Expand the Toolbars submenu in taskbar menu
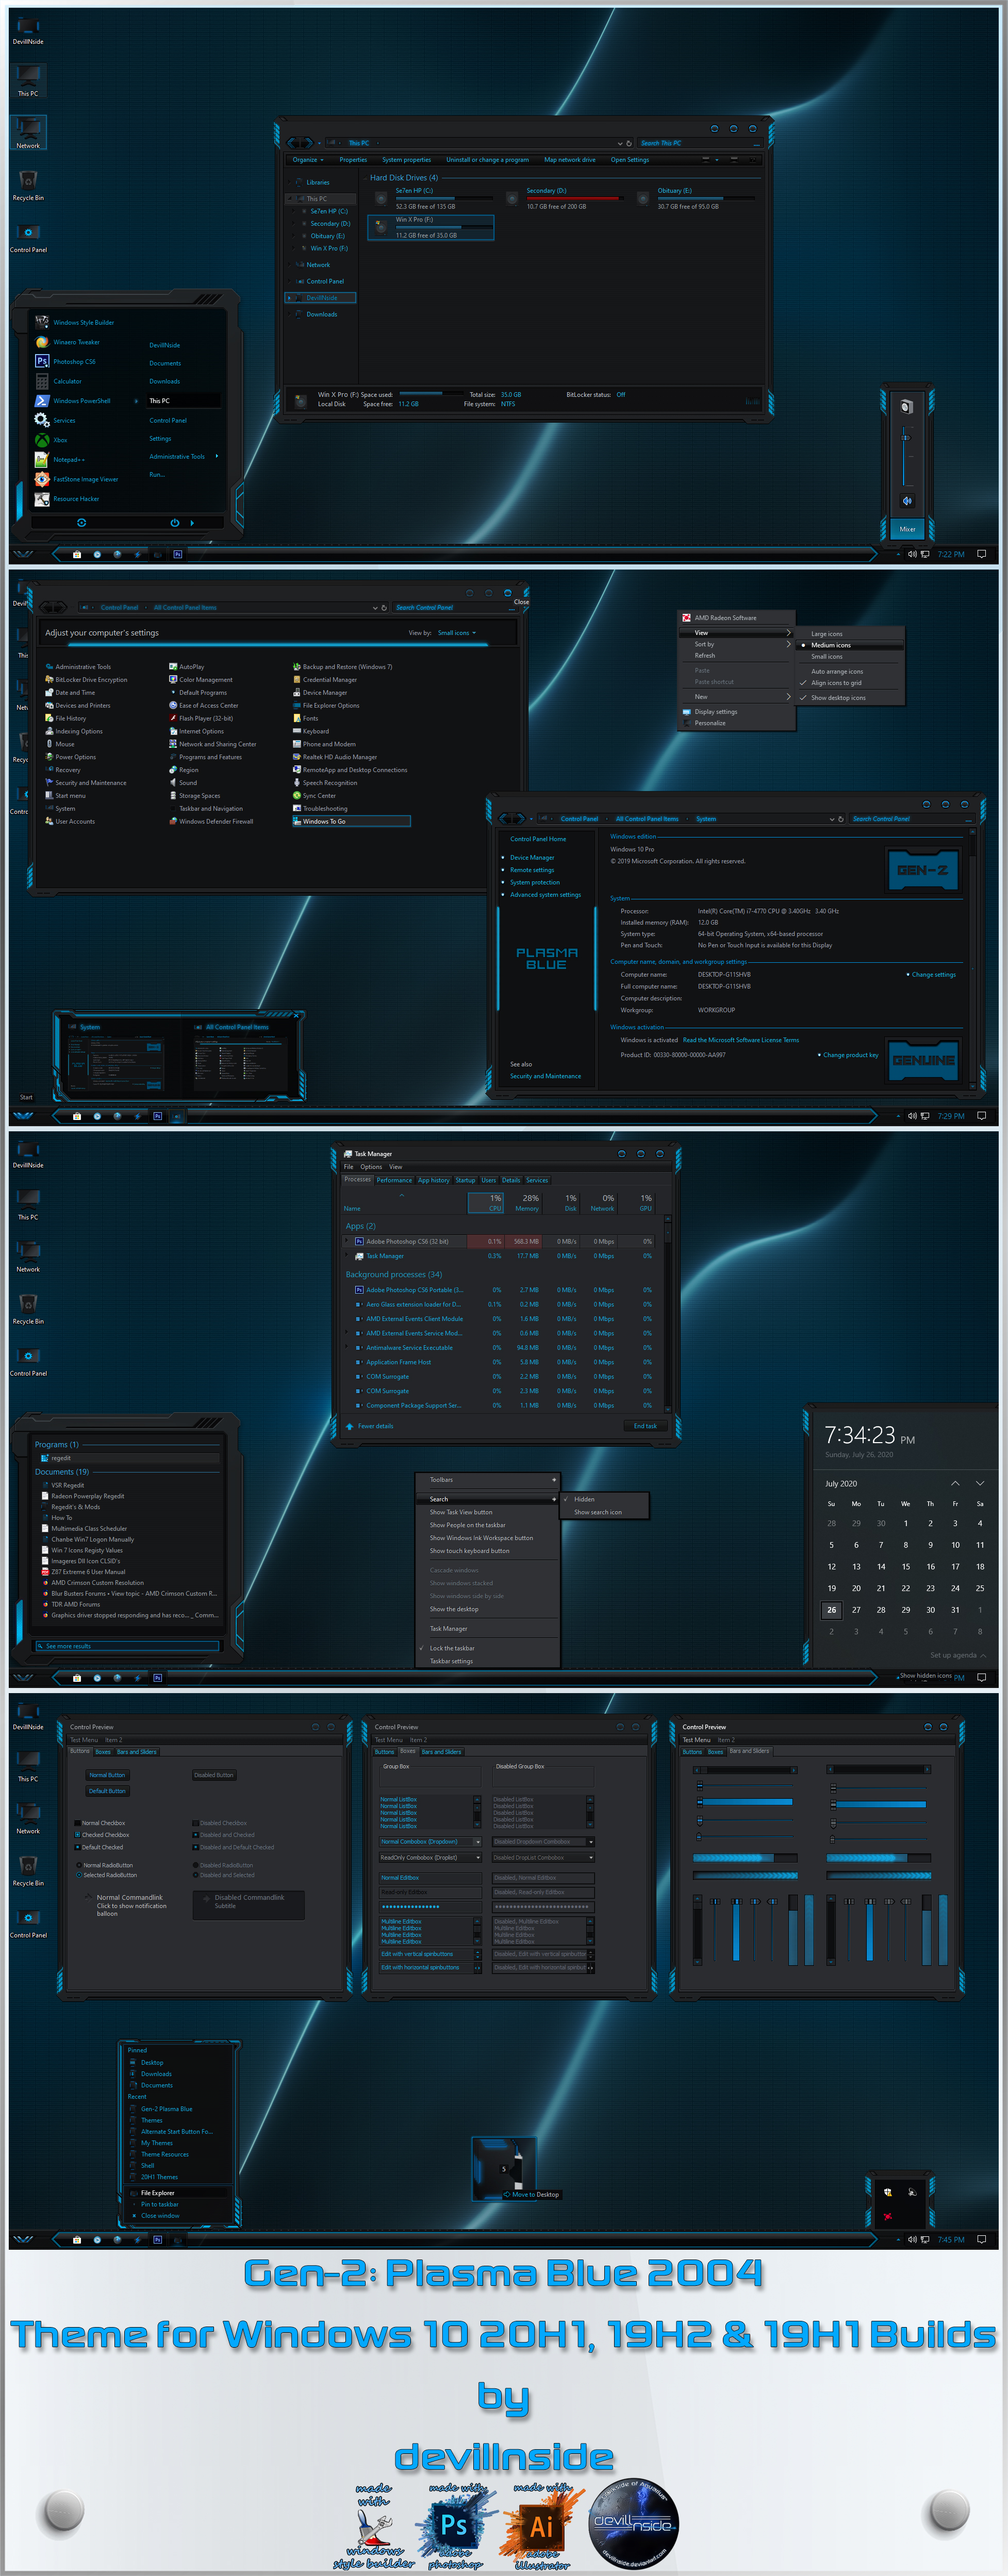Image resolution: width=1008 pixels, height=2576 pixels. pyautogui.click(x=488, y=1480)
